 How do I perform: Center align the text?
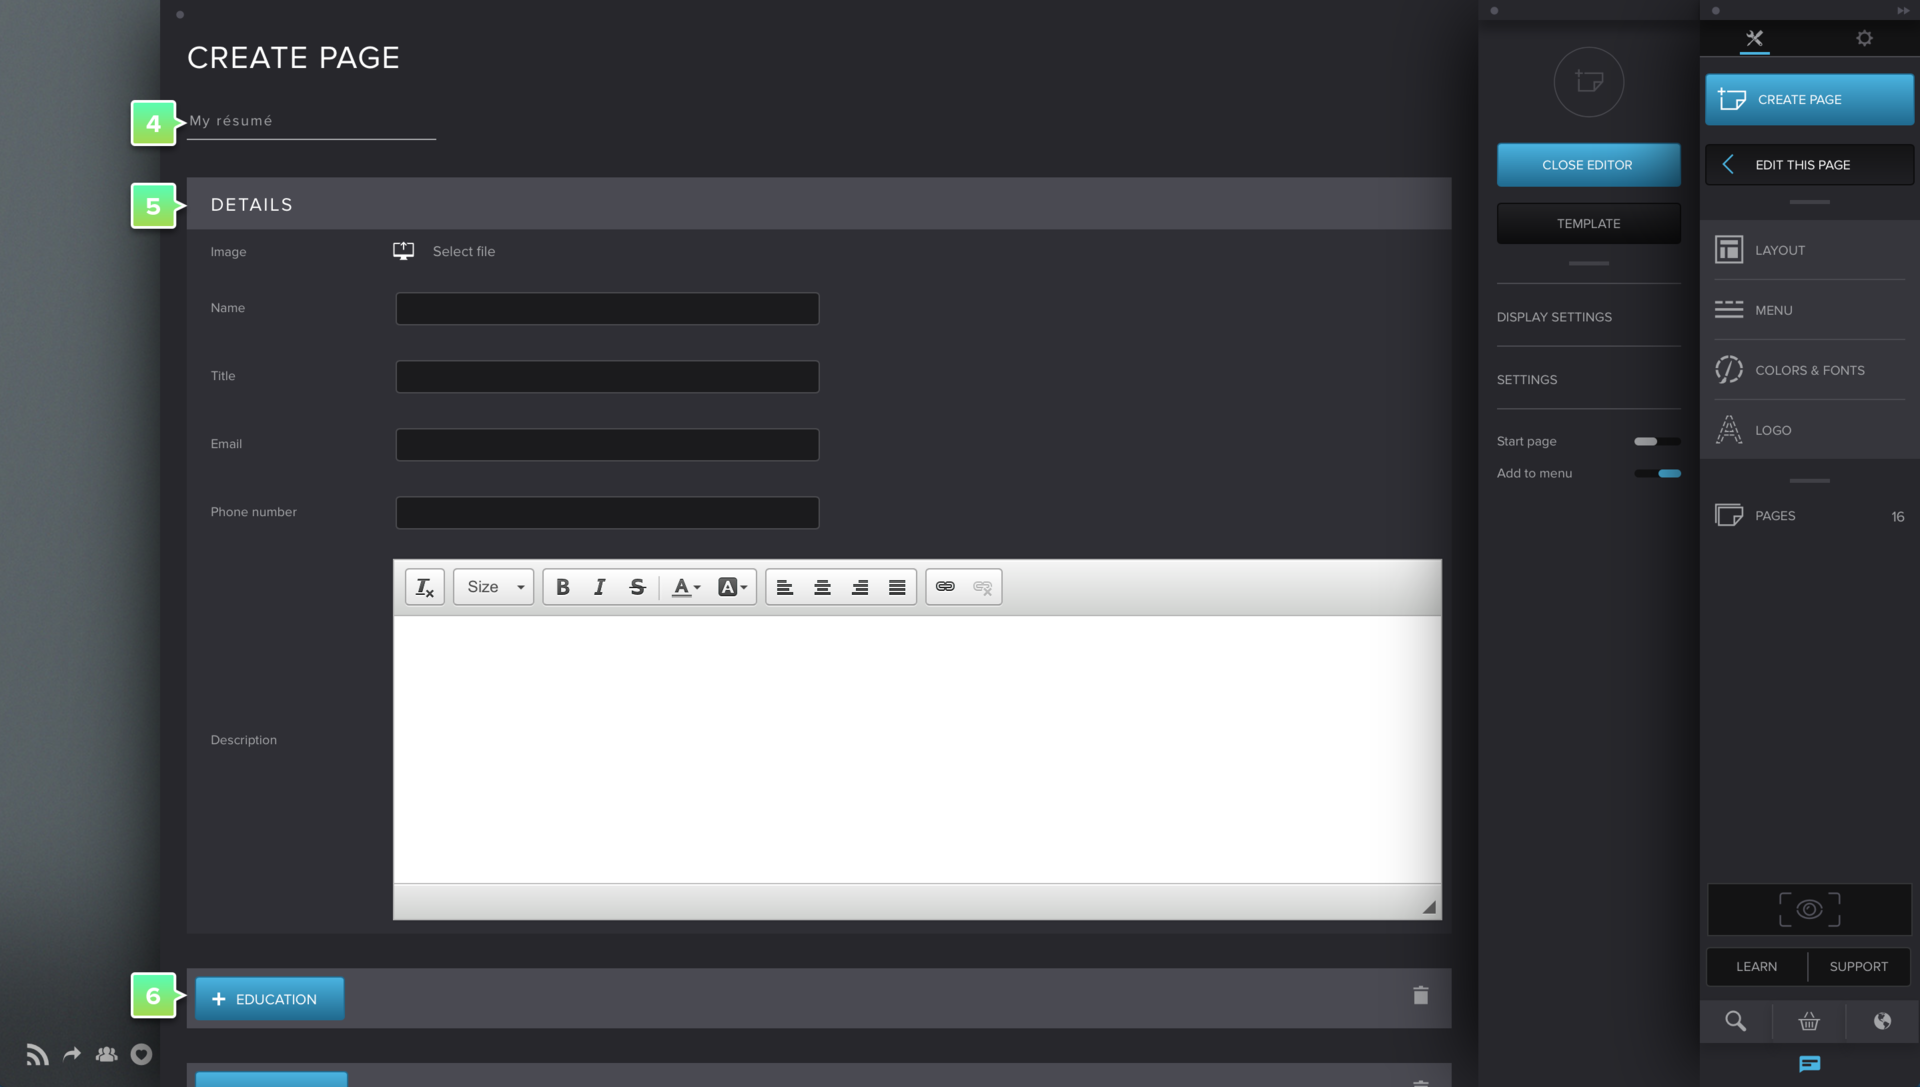[x=822, y=587]
